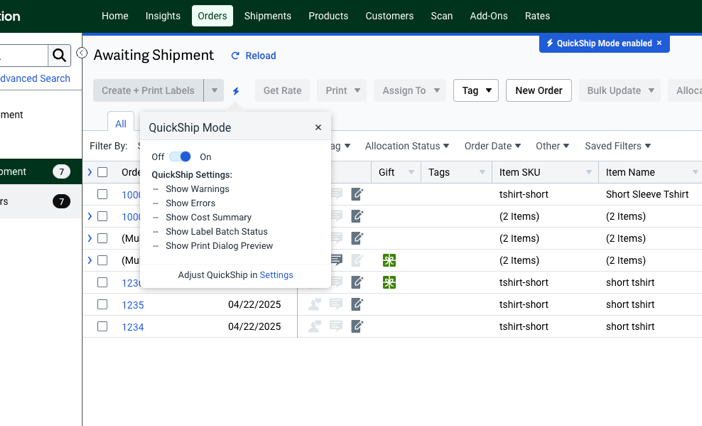Click the green gift icon in the short tshirt row
702x426 pixels.
[x=389, y=282]
